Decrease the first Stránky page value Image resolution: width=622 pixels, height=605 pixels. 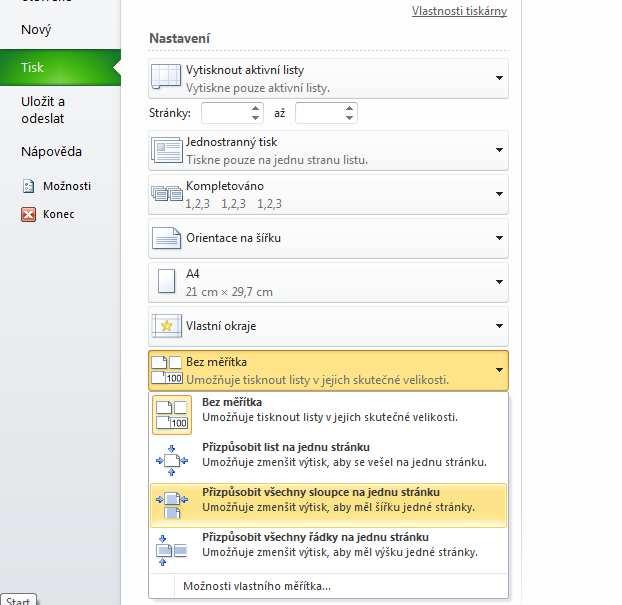pyautogui.click(x=255, y=118)
